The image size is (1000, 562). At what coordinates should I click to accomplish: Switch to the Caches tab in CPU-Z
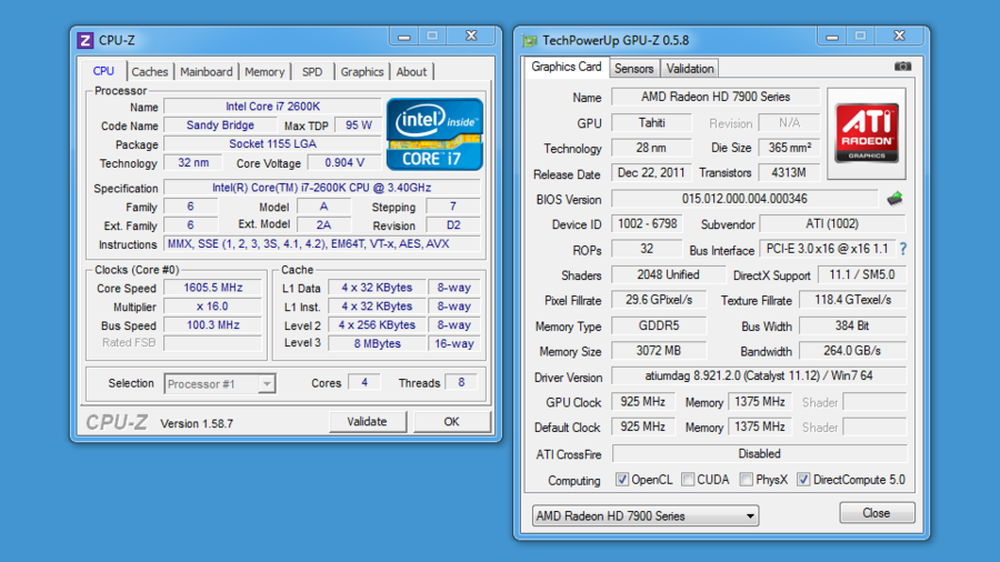pyautogui.click(x=150, y=72)
